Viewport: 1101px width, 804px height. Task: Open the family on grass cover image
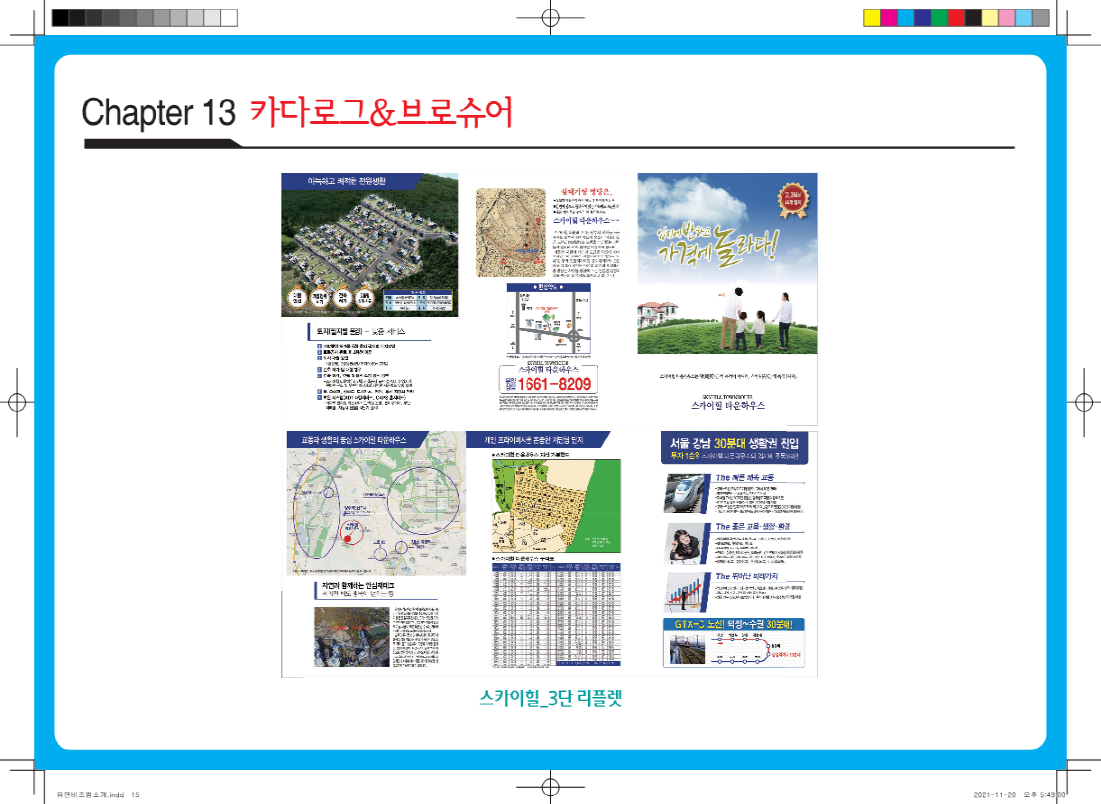727,262
